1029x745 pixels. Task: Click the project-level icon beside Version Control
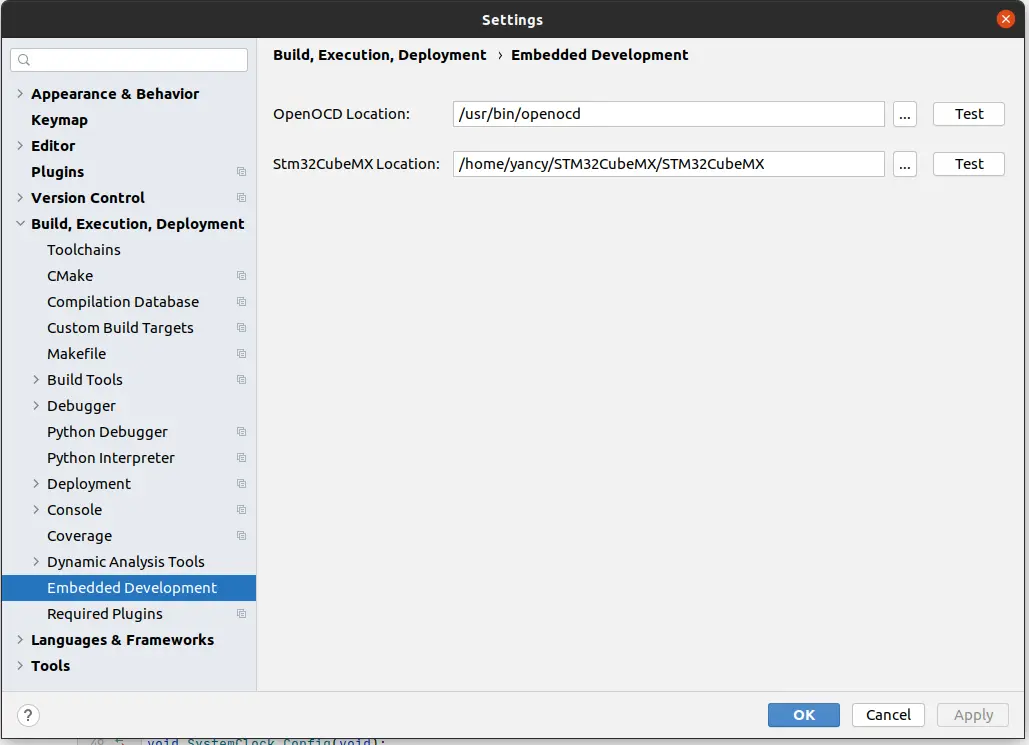coord(242,198)
